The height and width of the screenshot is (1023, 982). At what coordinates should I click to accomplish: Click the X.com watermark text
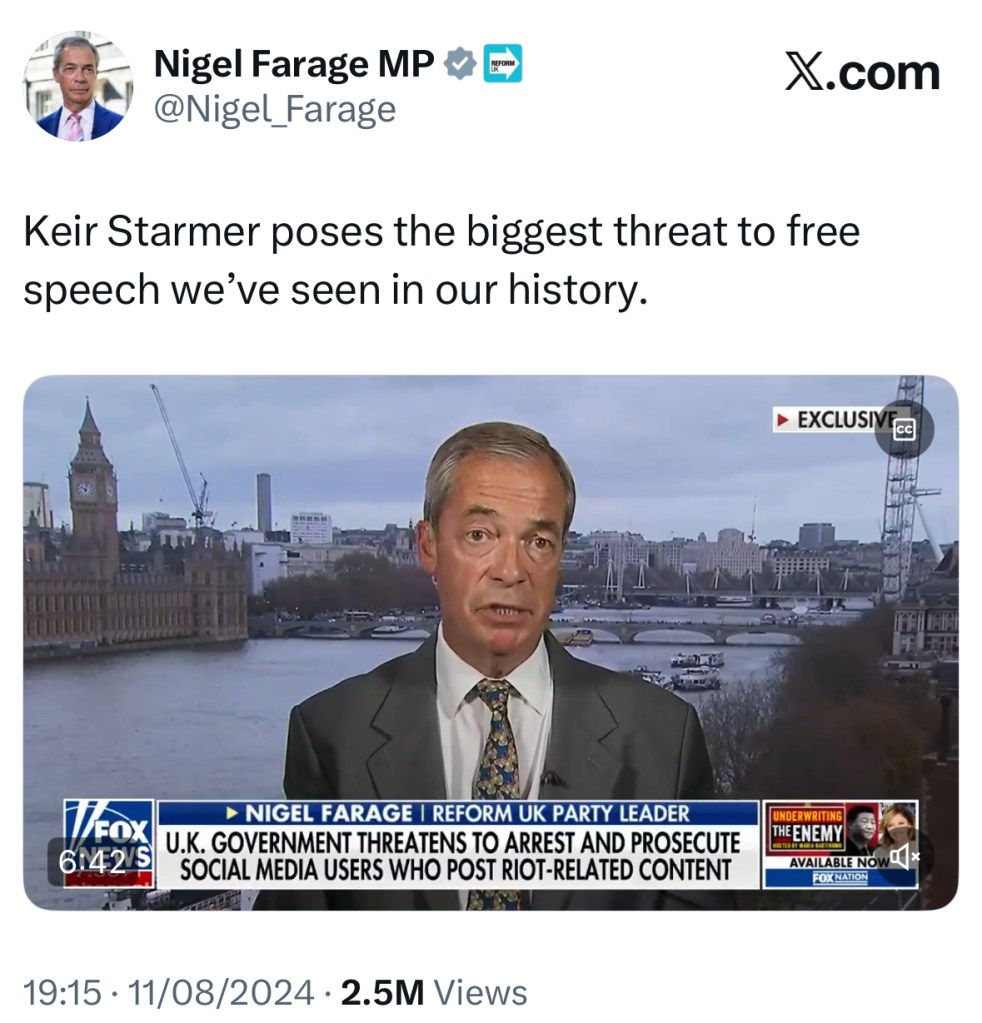pyautogui.click(x=862, y=73)
